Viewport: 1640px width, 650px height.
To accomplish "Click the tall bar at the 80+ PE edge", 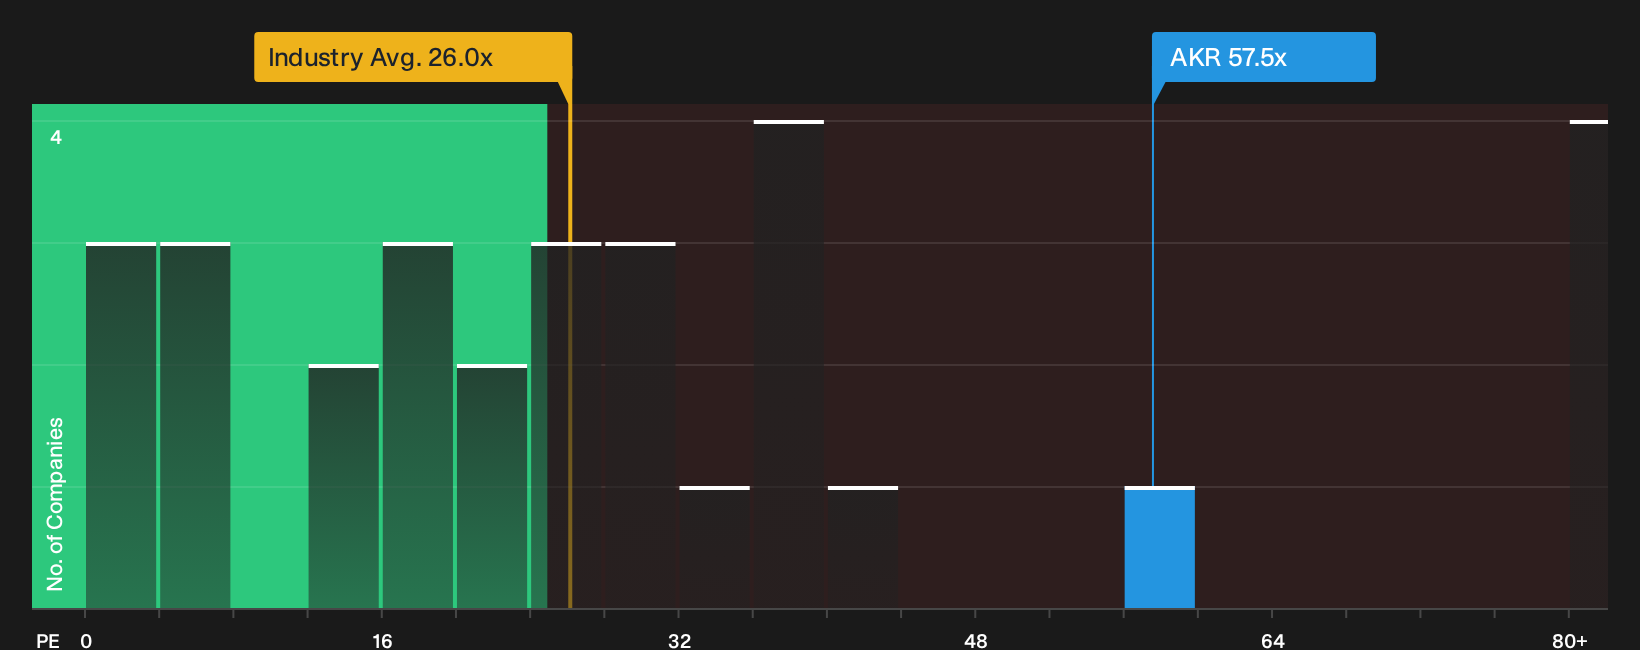I will (1589, 364).
